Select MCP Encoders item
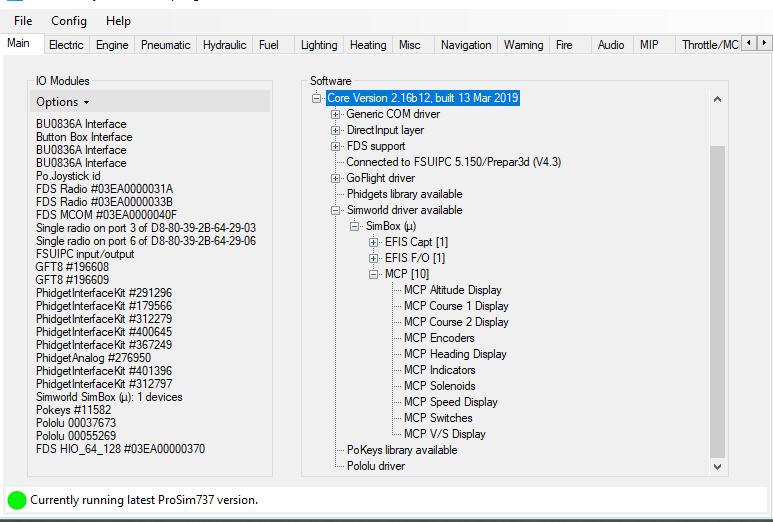The image size is (773, 522). click(439, 338)
